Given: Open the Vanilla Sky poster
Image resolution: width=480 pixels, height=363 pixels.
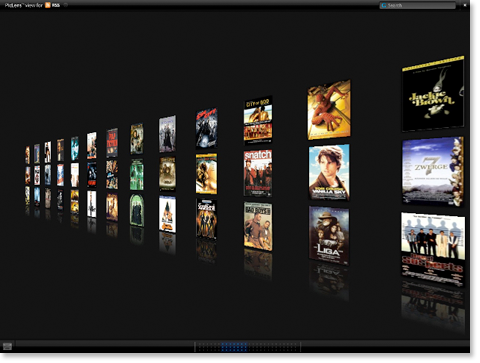Looking at the screenshot, I should [x=329, y=172].
